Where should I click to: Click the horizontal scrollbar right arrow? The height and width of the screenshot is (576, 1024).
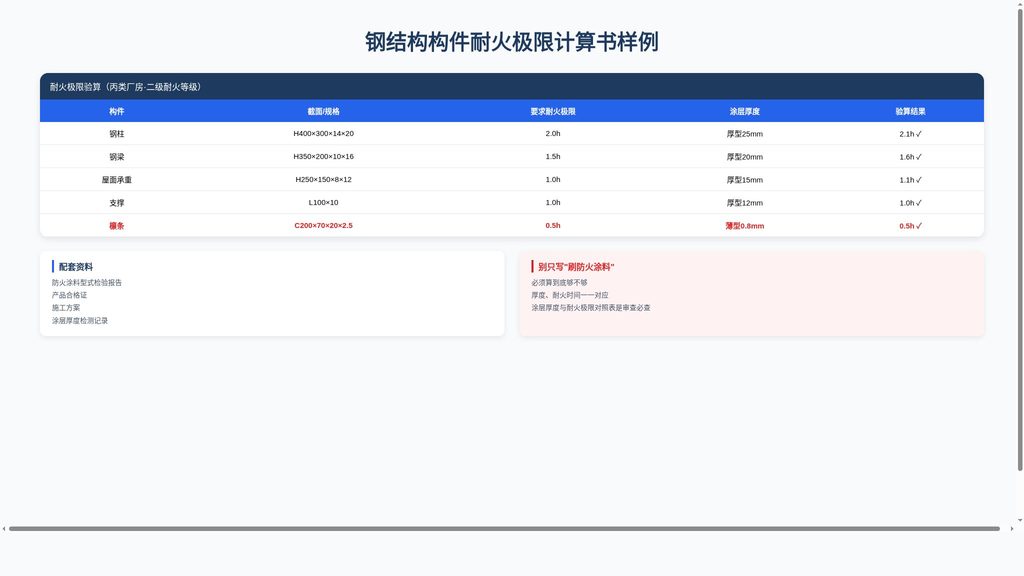(1012, 528)
